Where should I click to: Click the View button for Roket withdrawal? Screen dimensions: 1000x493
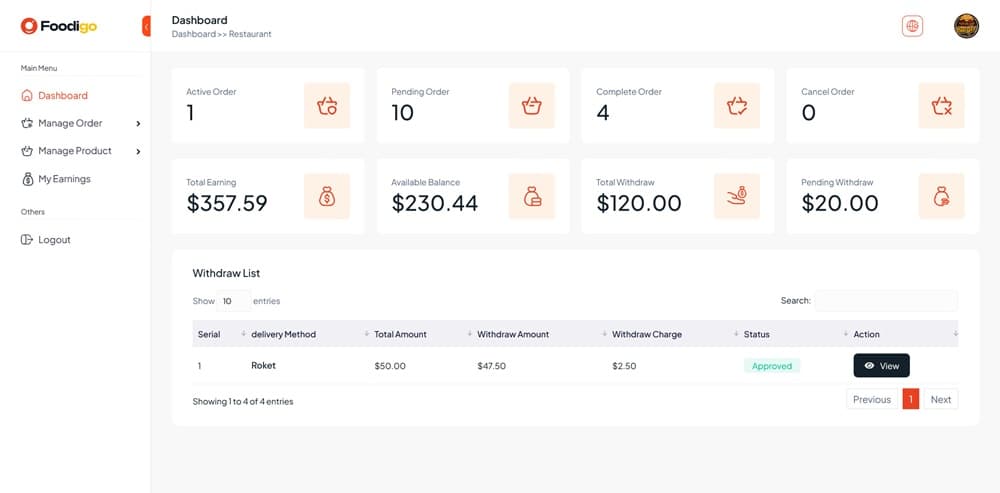click(x=881, y=366)
